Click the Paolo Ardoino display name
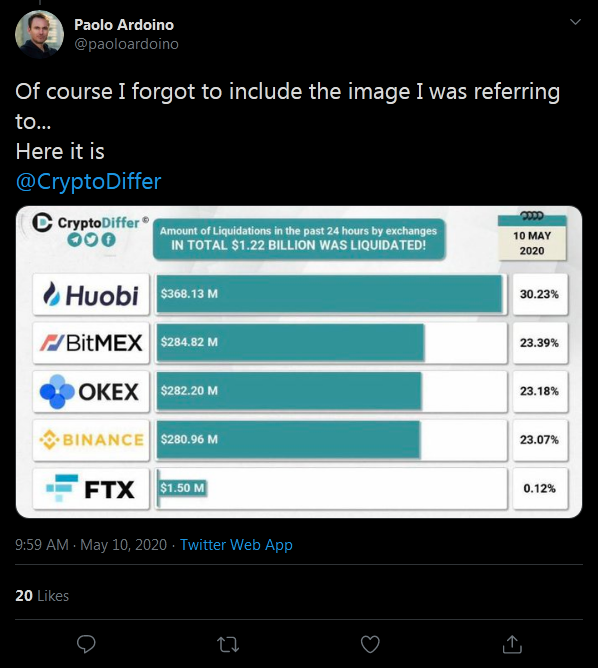The width and height of the screenshot is (598, 668). click(124, 25)
